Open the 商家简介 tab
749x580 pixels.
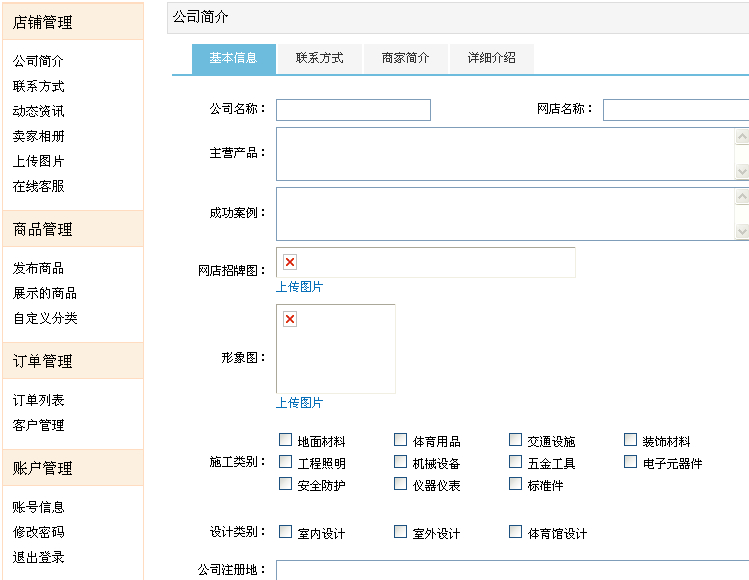pos(405,58)
